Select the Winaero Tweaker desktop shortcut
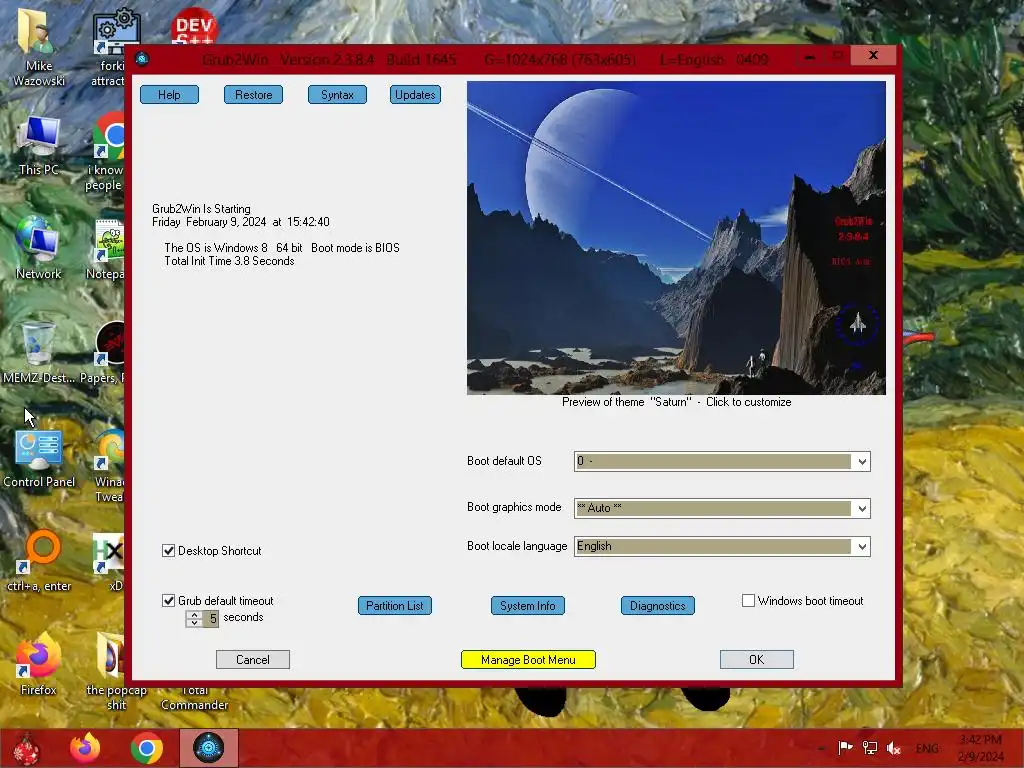The image size is (1024, 768). click(x=109, y=466)
